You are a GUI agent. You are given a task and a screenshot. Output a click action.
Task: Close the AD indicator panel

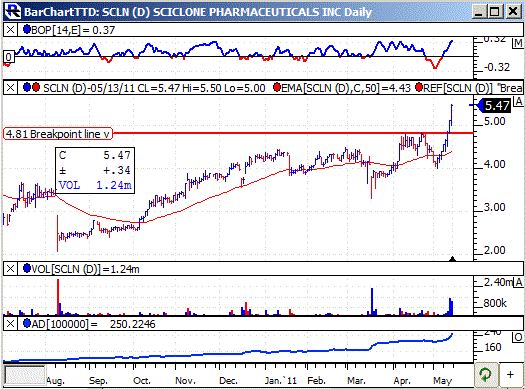point(10,324)
